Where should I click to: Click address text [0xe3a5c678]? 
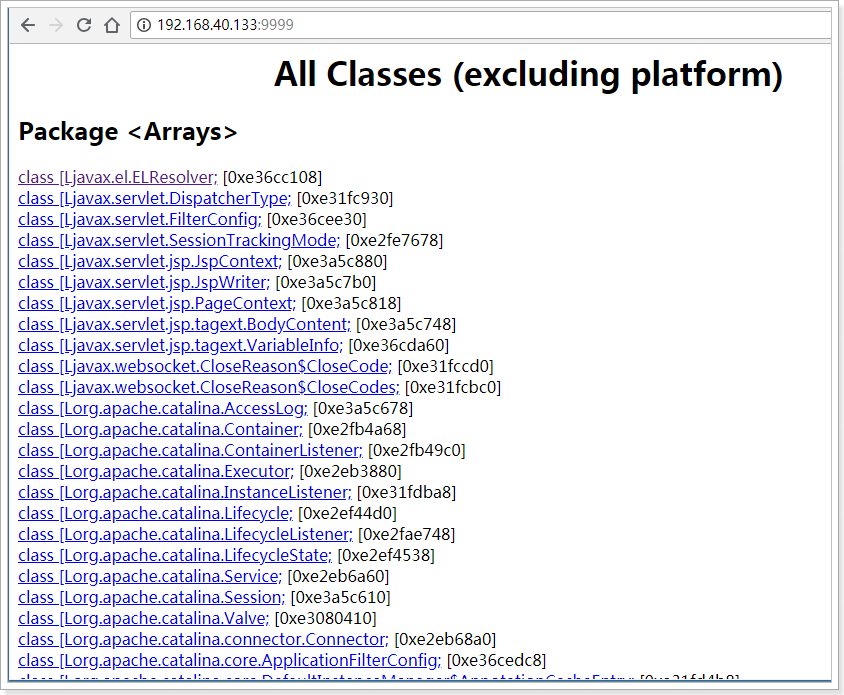pyautogui.click(x=363, y=408)
